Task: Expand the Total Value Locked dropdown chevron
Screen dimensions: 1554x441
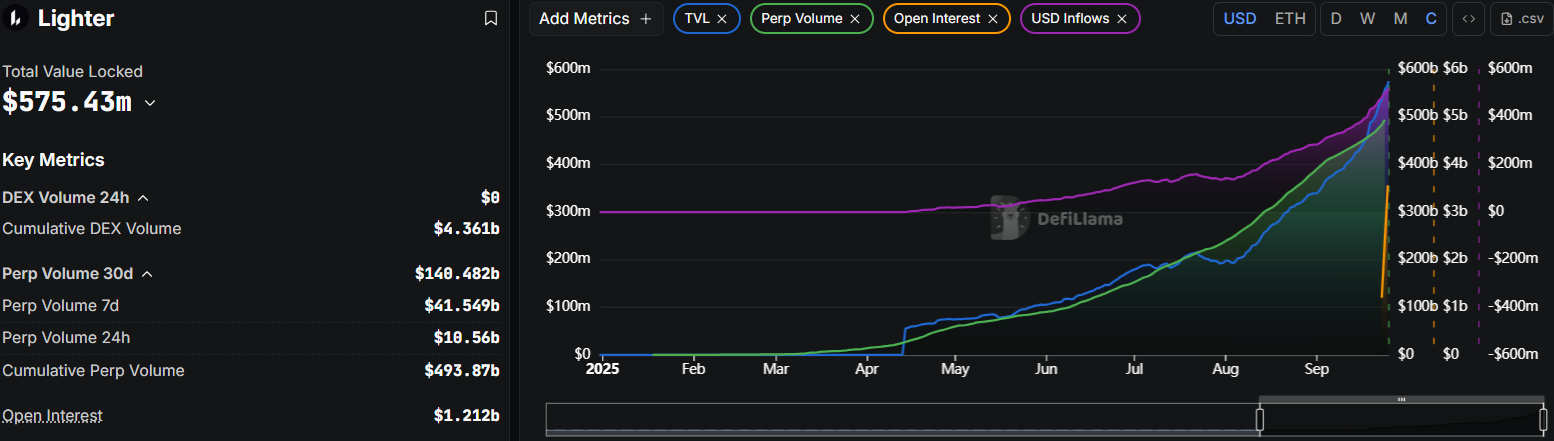Action: point(150,103)
